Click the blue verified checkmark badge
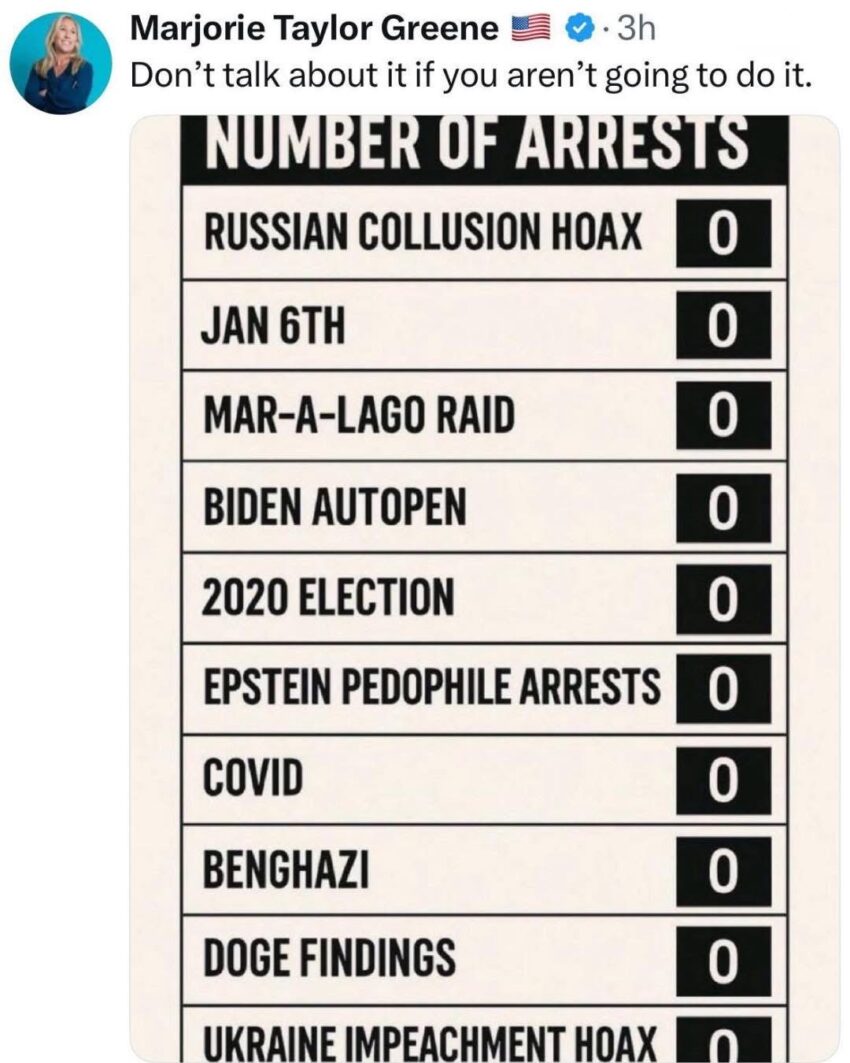Screen dimensions: 850x1063 (576, 30)
